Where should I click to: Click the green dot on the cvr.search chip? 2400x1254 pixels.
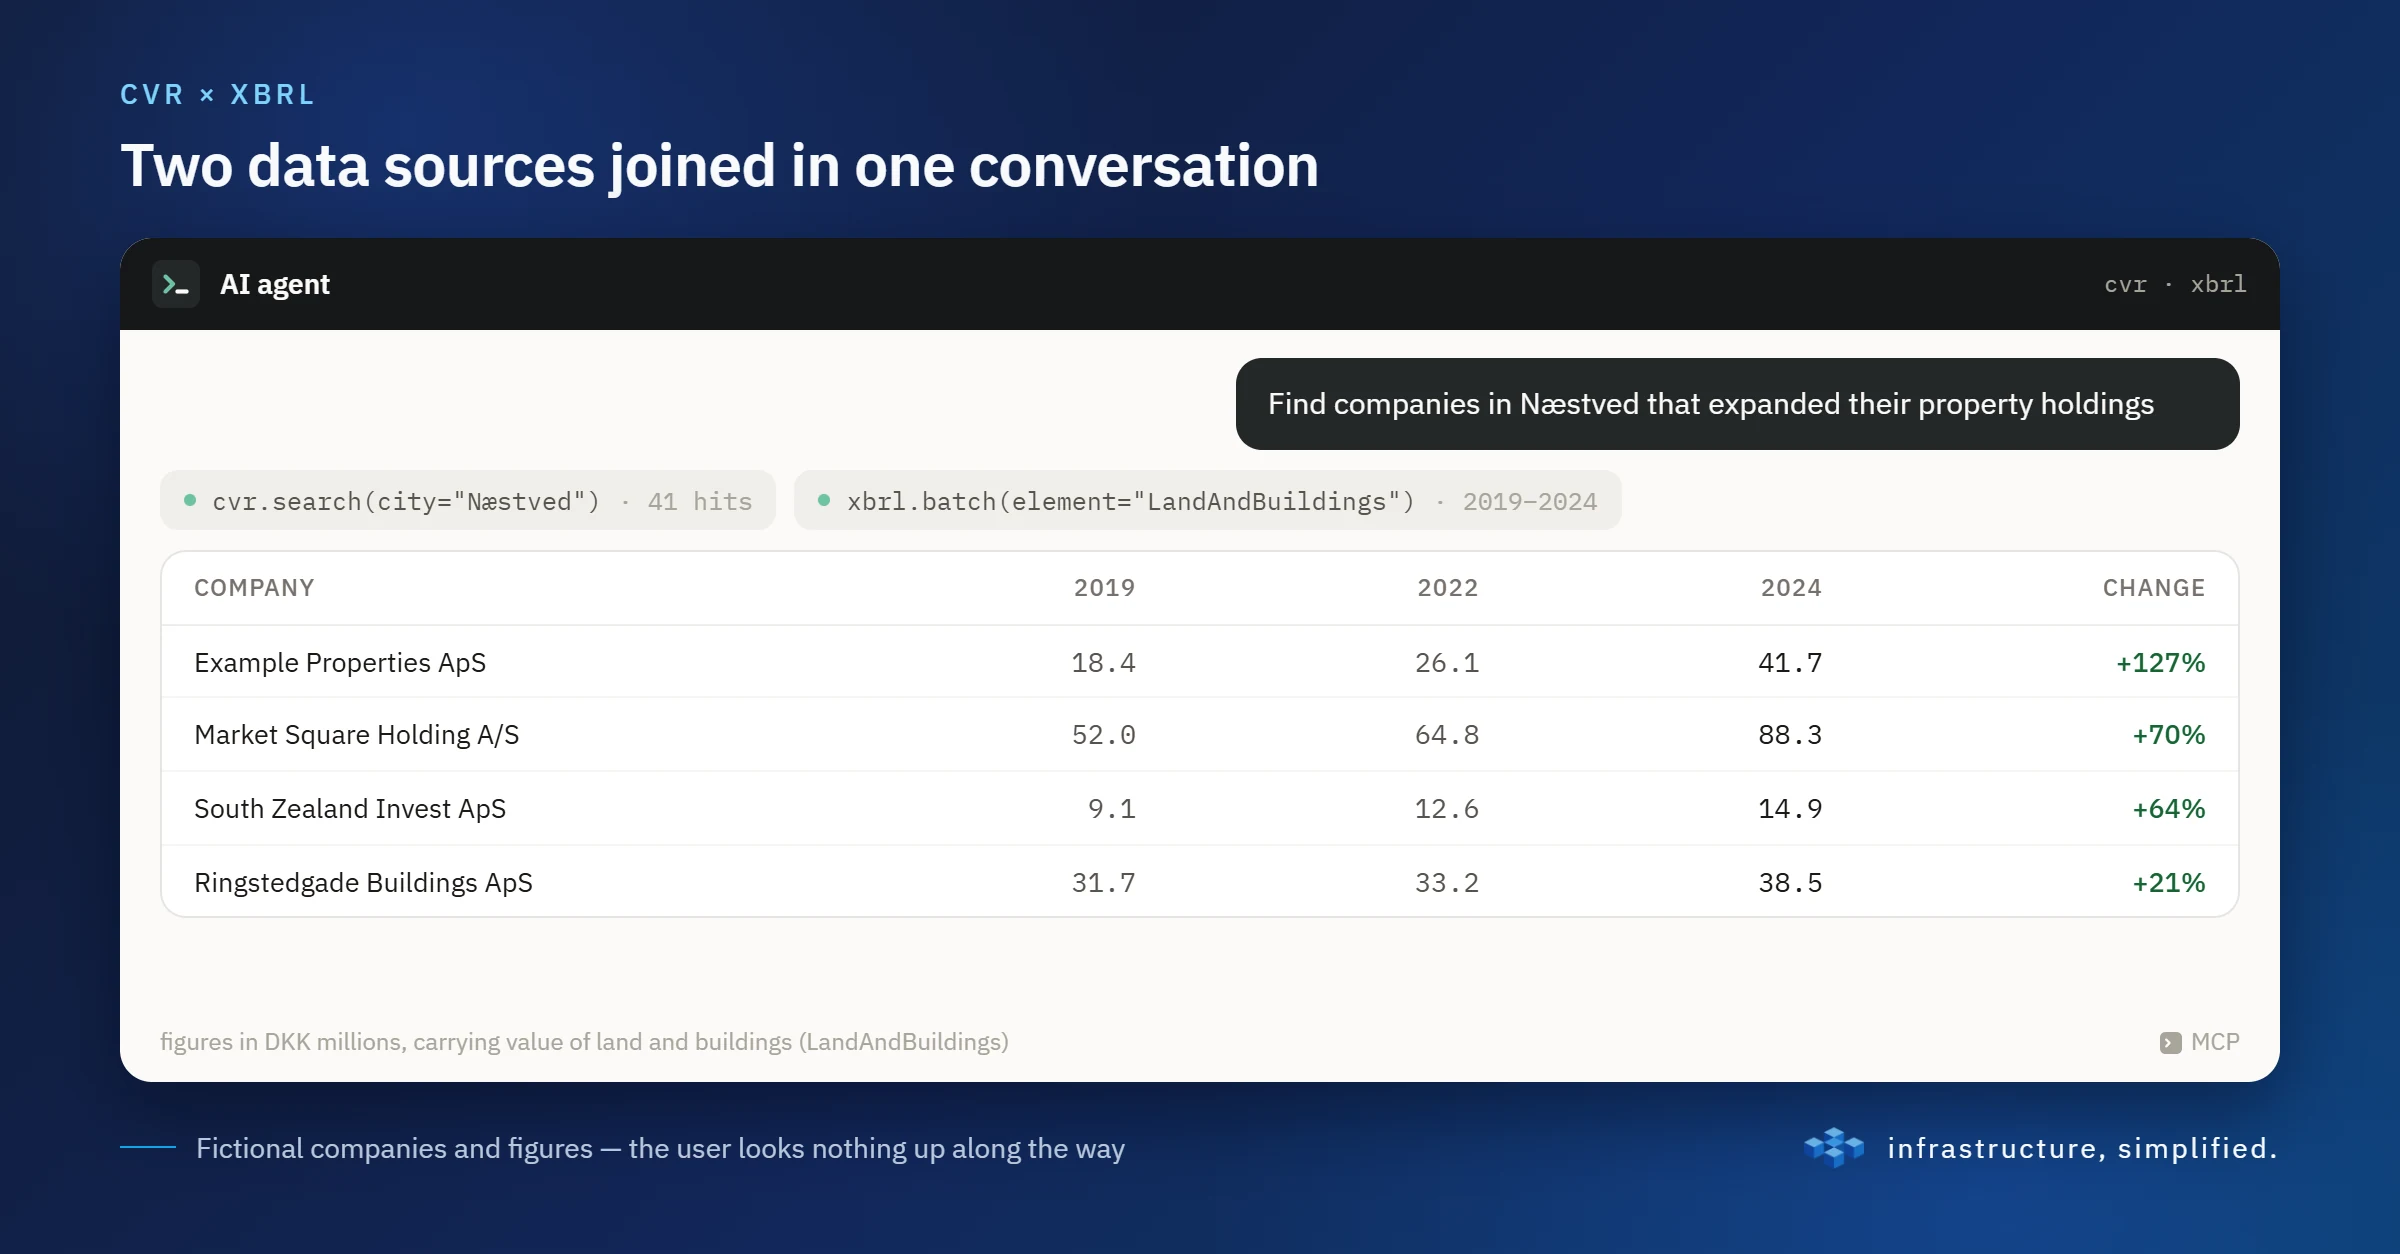(190, 500)
